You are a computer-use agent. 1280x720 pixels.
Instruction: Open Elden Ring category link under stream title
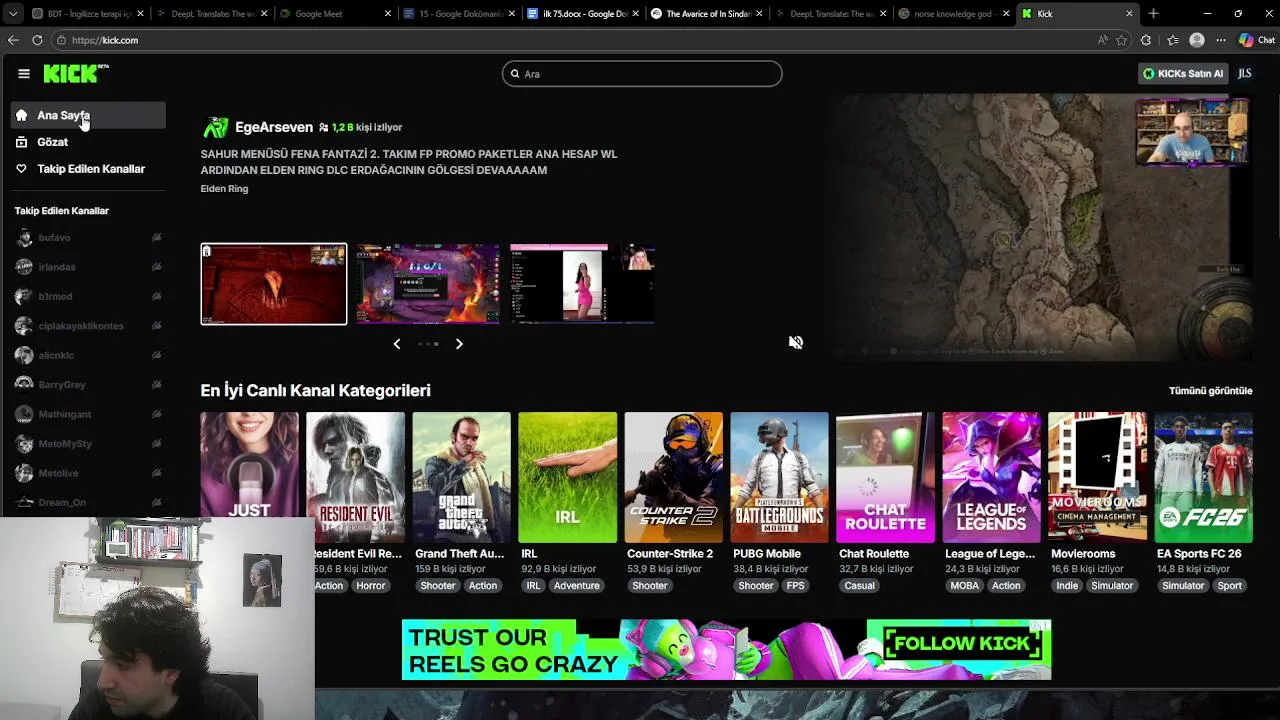coord(224,189)
